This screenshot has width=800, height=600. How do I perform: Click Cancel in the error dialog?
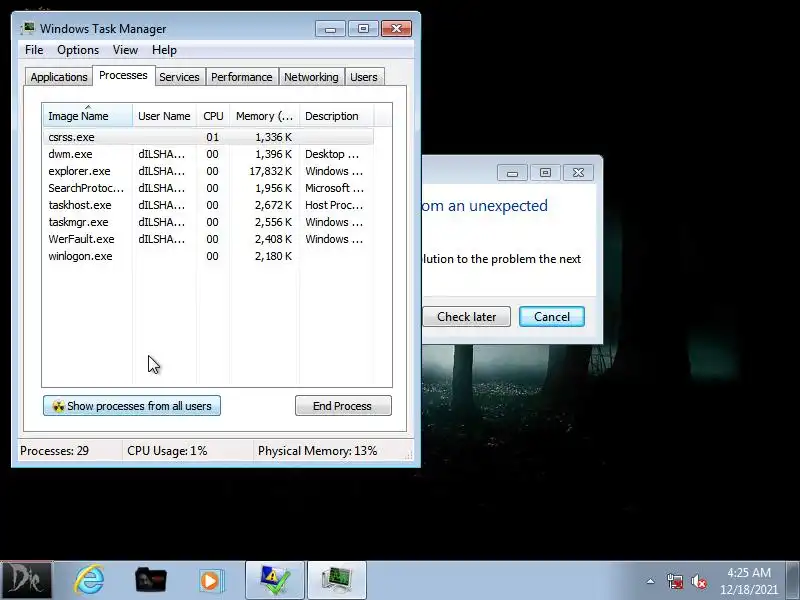coord(552,316)
